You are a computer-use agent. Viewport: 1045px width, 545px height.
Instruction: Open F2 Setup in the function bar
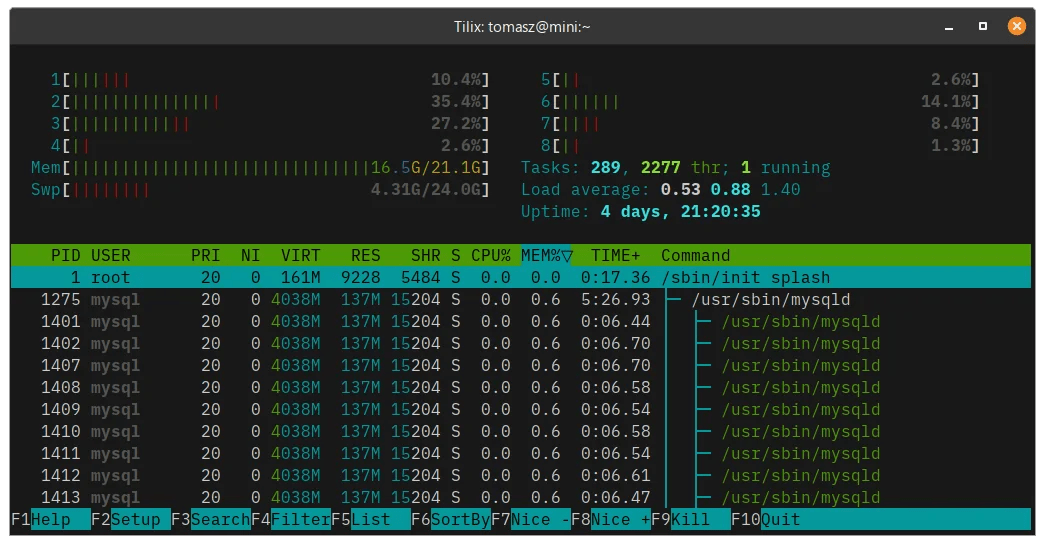(131, 520)
